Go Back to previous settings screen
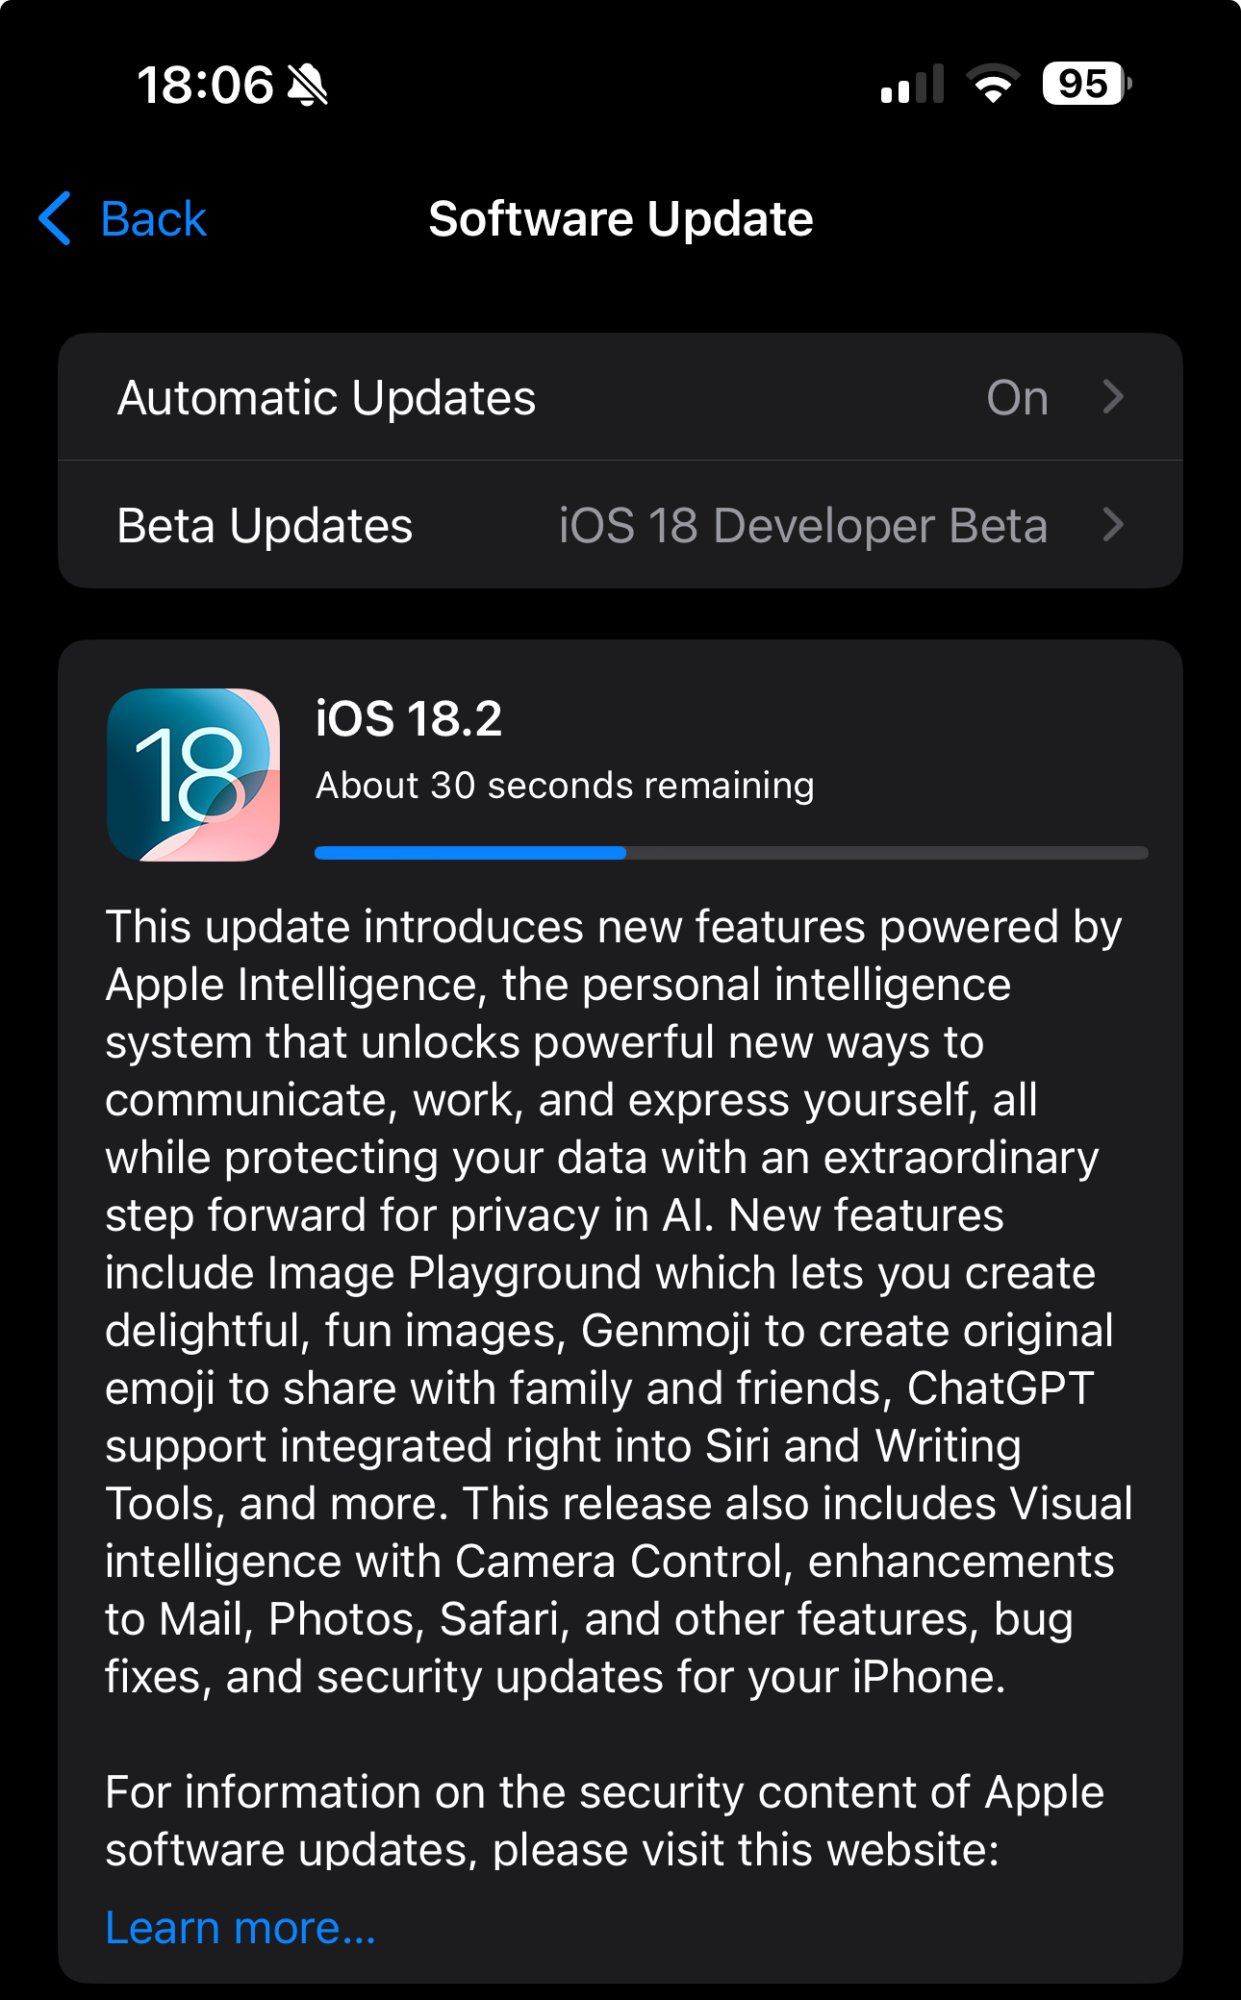The height and width of the screenshot is (2000, 1241). click(x=122, y=218)
